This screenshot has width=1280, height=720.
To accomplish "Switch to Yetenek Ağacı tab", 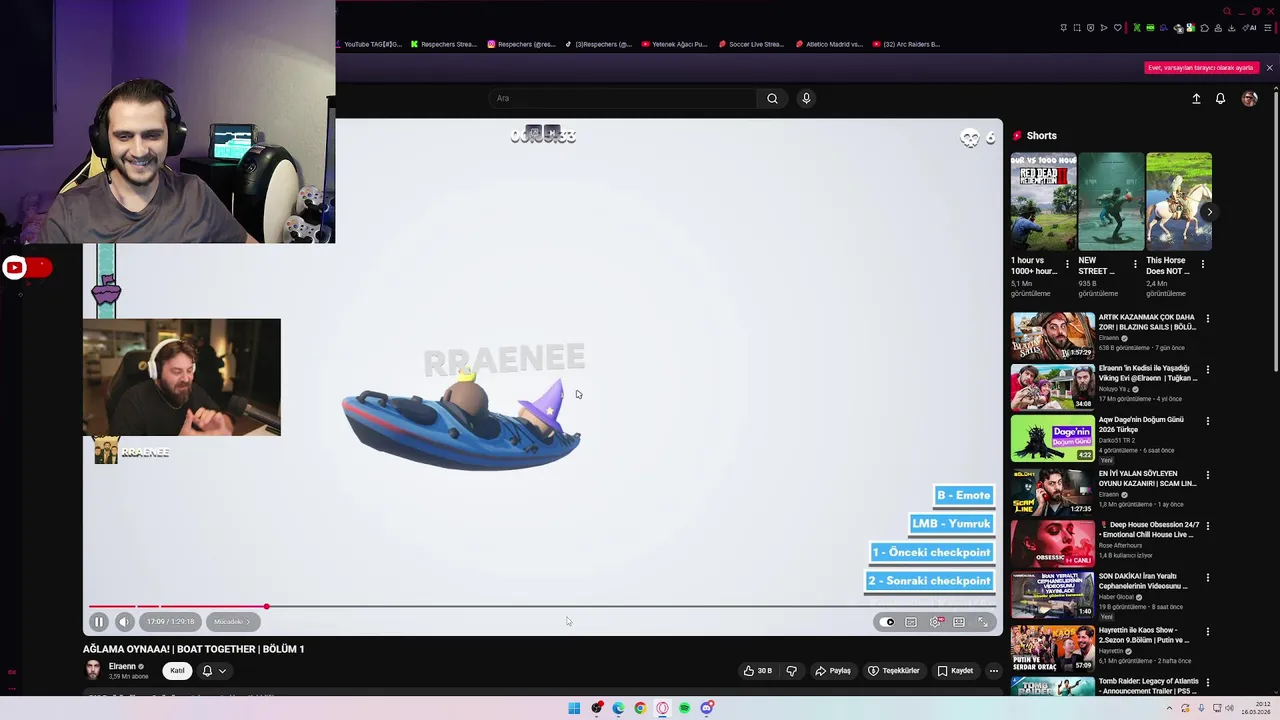I will click(x=675, y=44).
